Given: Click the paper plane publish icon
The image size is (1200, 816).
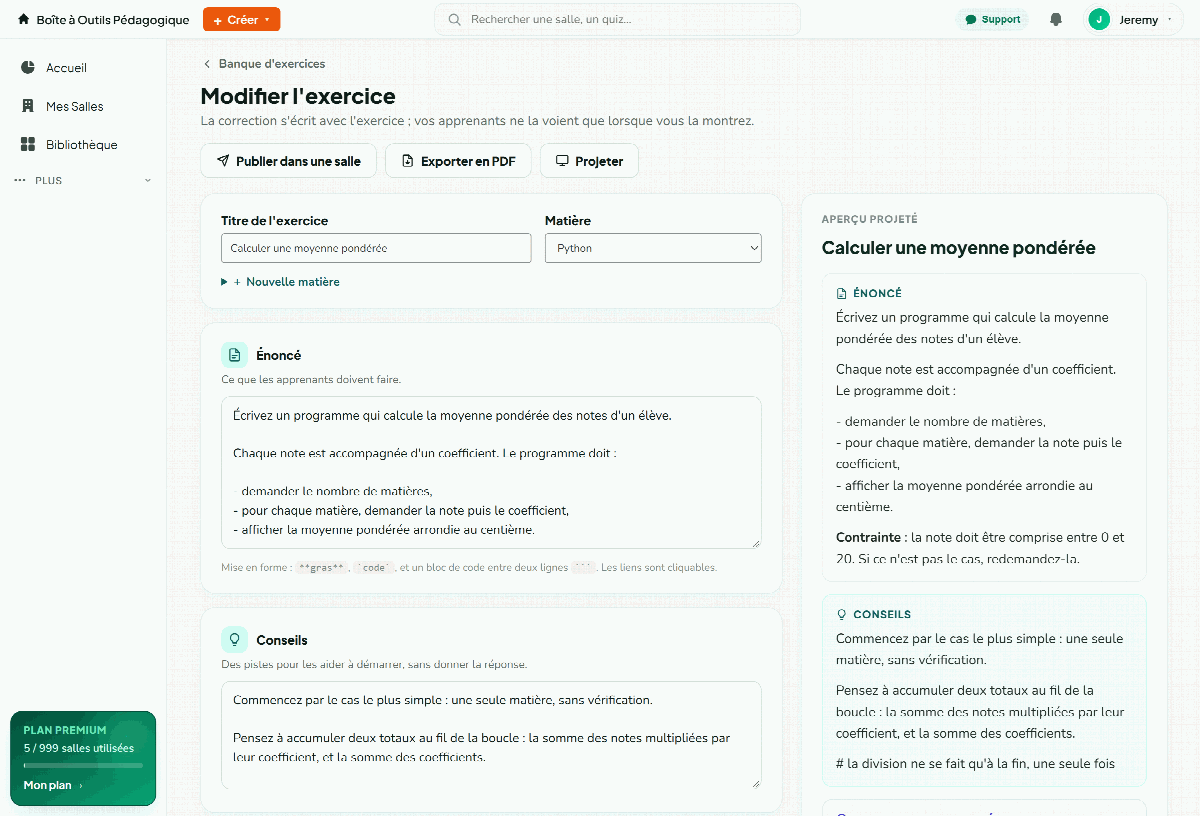Looking at the screenshot, I should point(223,161).
